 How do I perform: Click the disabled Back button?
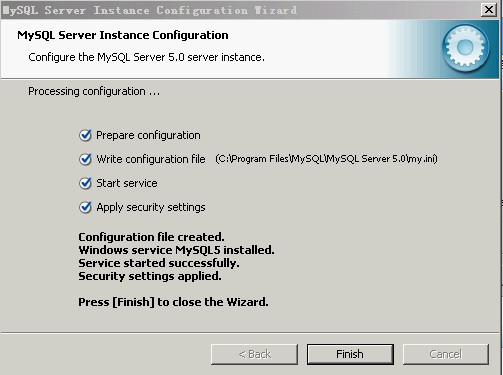click(254, 354)
